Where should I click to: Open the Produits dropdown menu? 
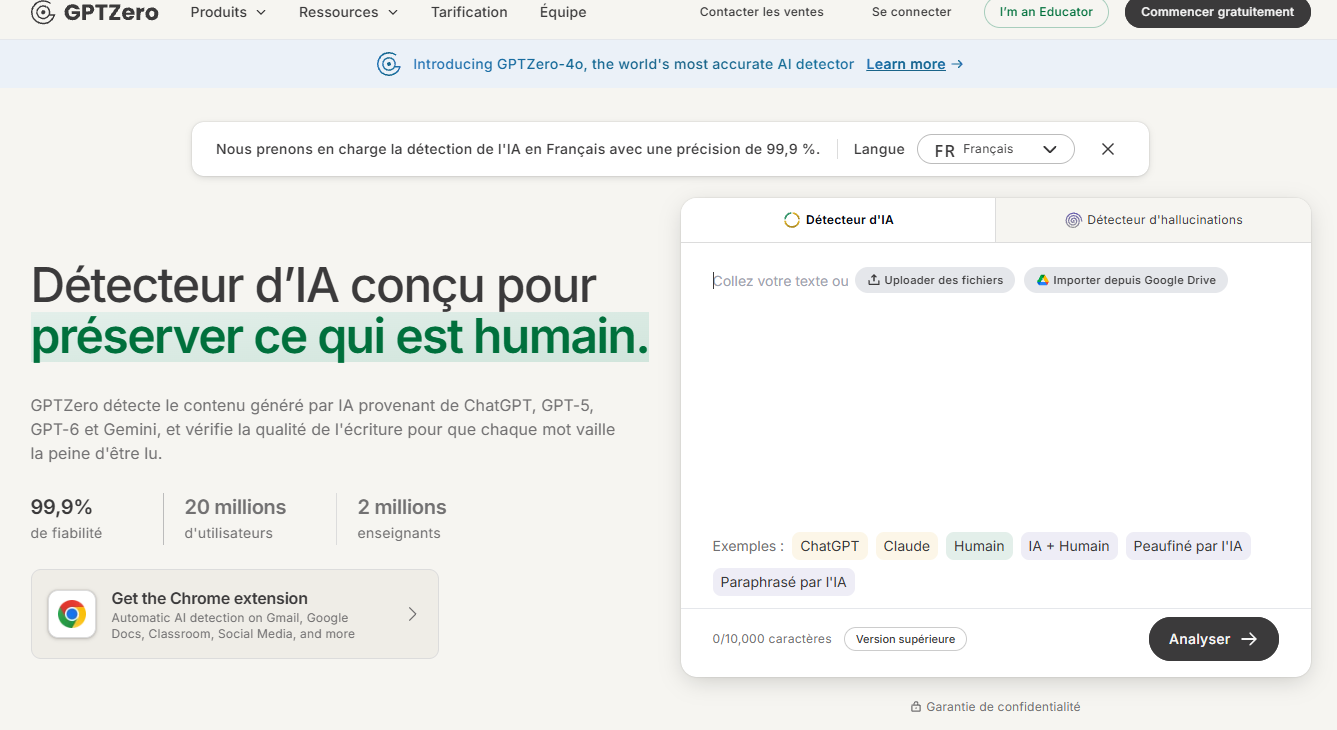228,12
